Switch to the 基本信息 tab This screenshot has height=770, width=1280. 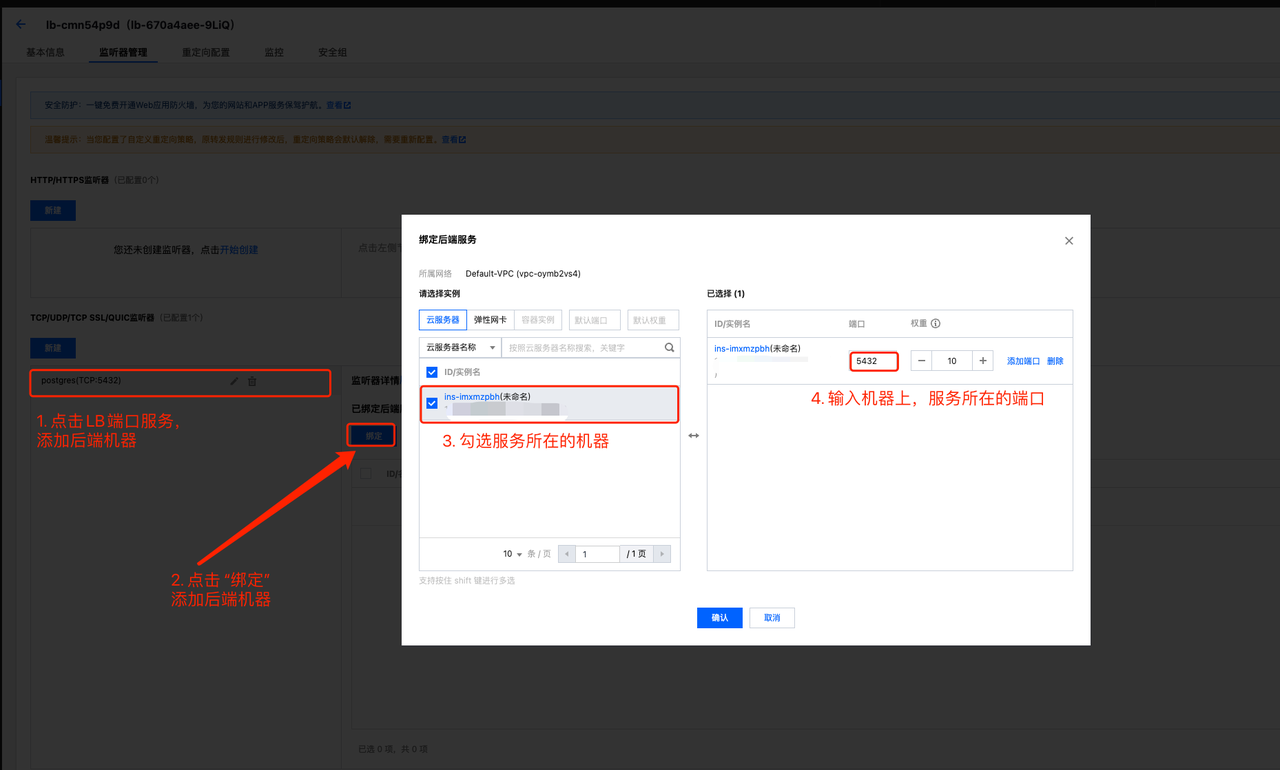click(x=45, y=52)
